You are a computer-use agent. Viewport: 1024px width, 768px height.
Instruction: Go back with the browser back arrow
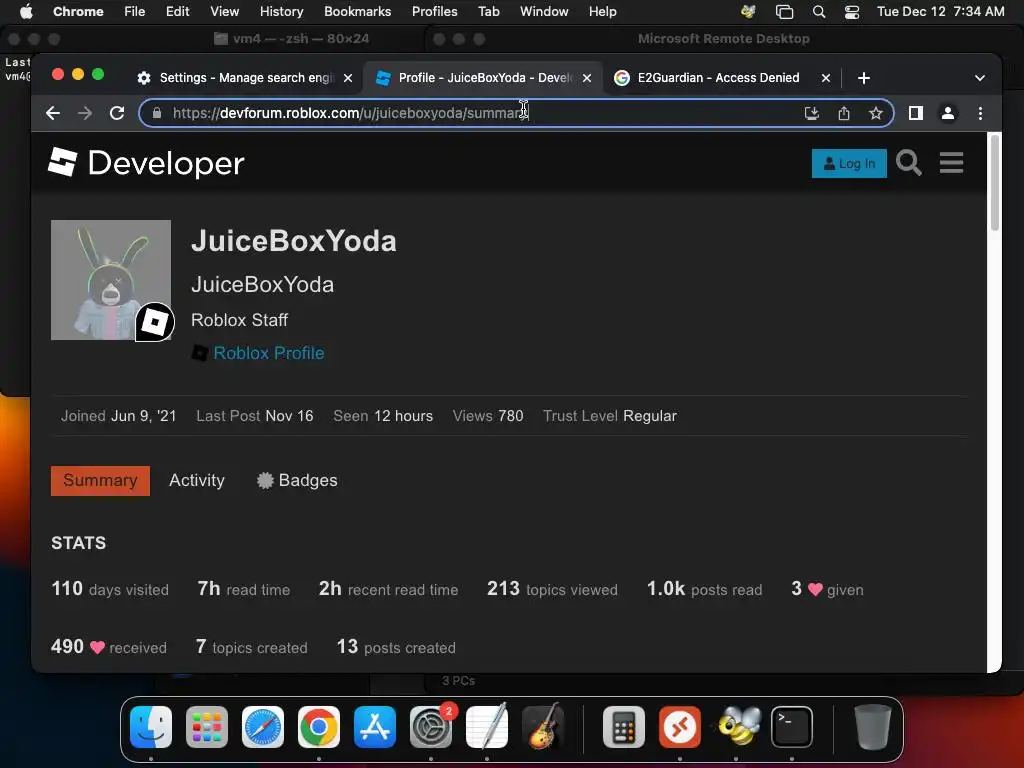[53, 113]
